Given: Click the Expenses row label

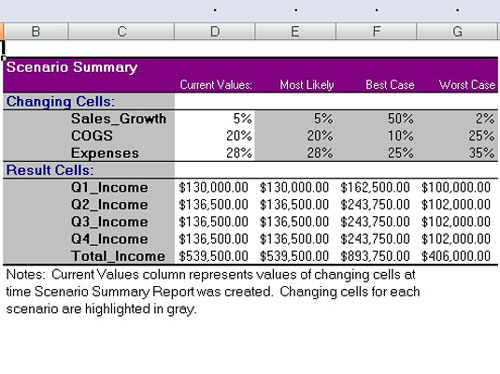Looking at the screenshot, I should pyautogui.click(x=105, y=153).
